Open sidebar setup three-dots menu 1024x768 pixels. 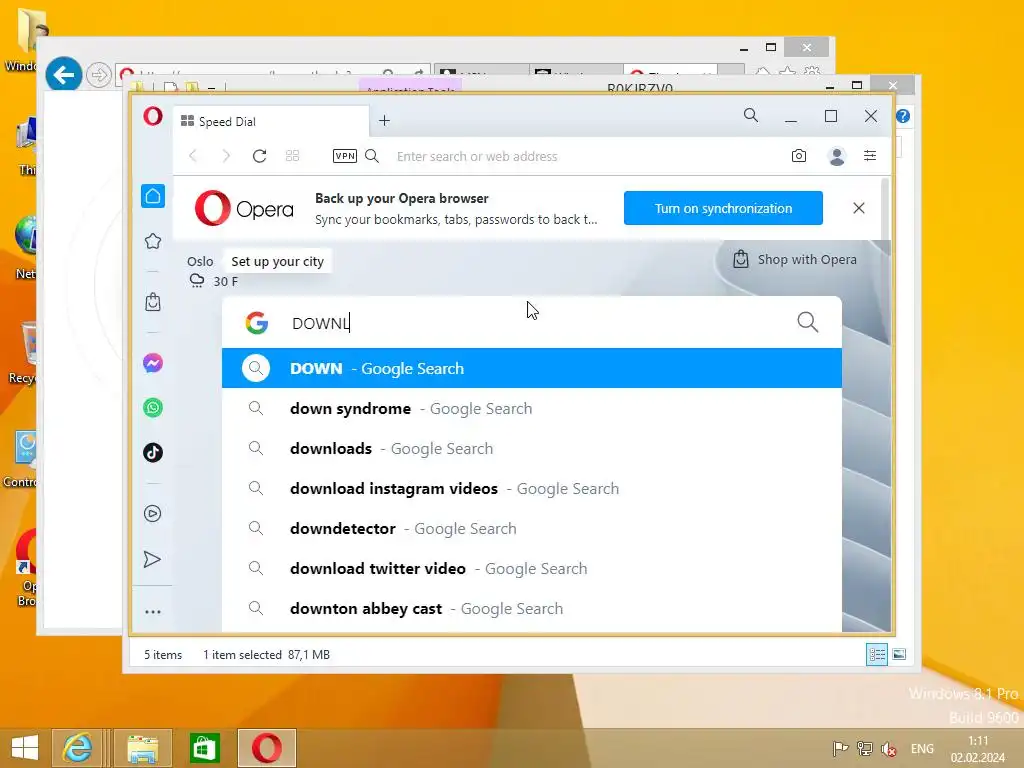tap(153, 612)
